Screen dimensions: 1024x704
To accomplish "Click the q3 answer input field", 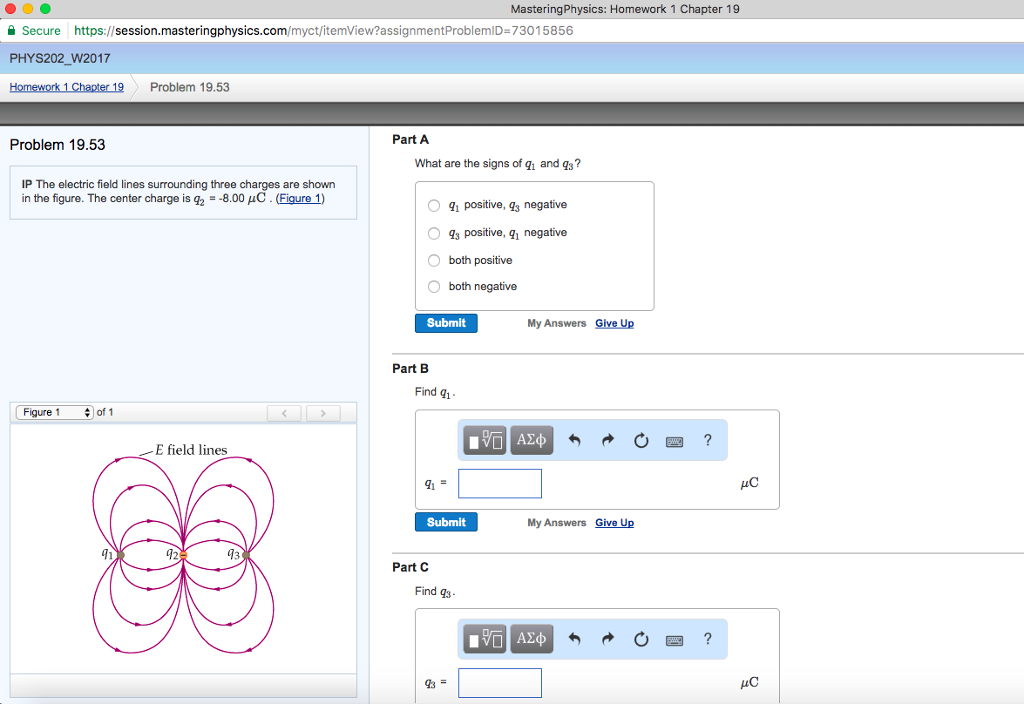I will pos(500,683).
